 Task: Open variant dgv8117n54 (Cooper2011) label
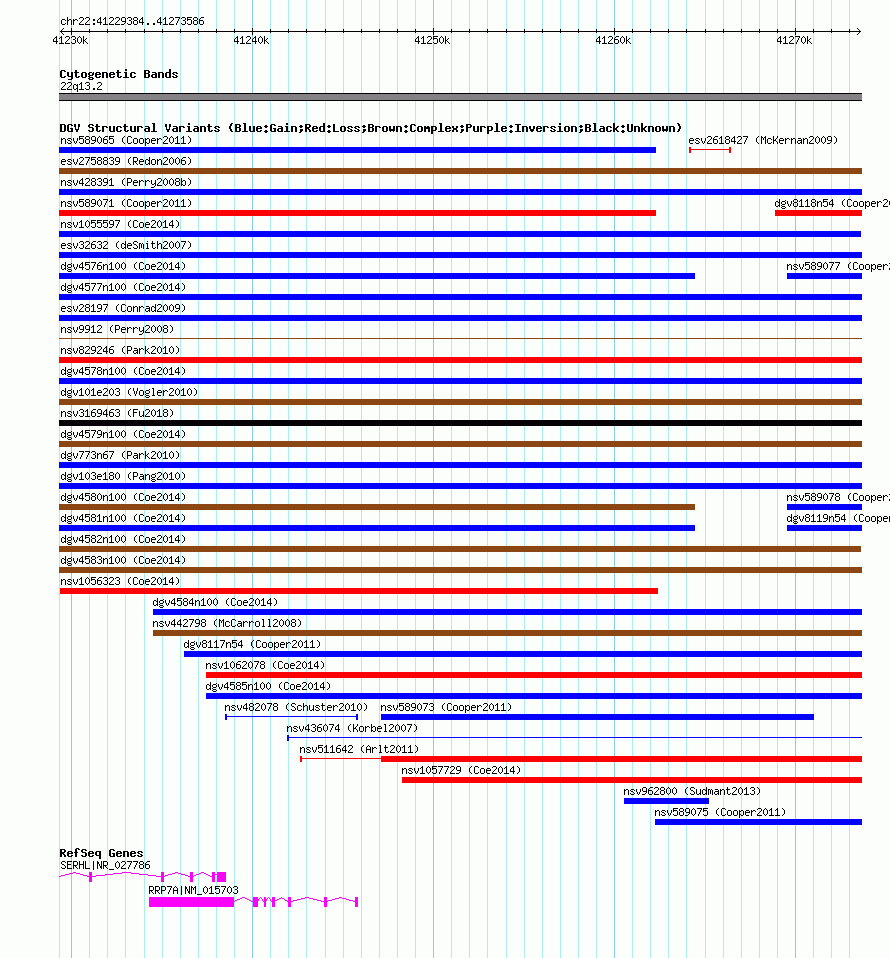click(252, 645)
